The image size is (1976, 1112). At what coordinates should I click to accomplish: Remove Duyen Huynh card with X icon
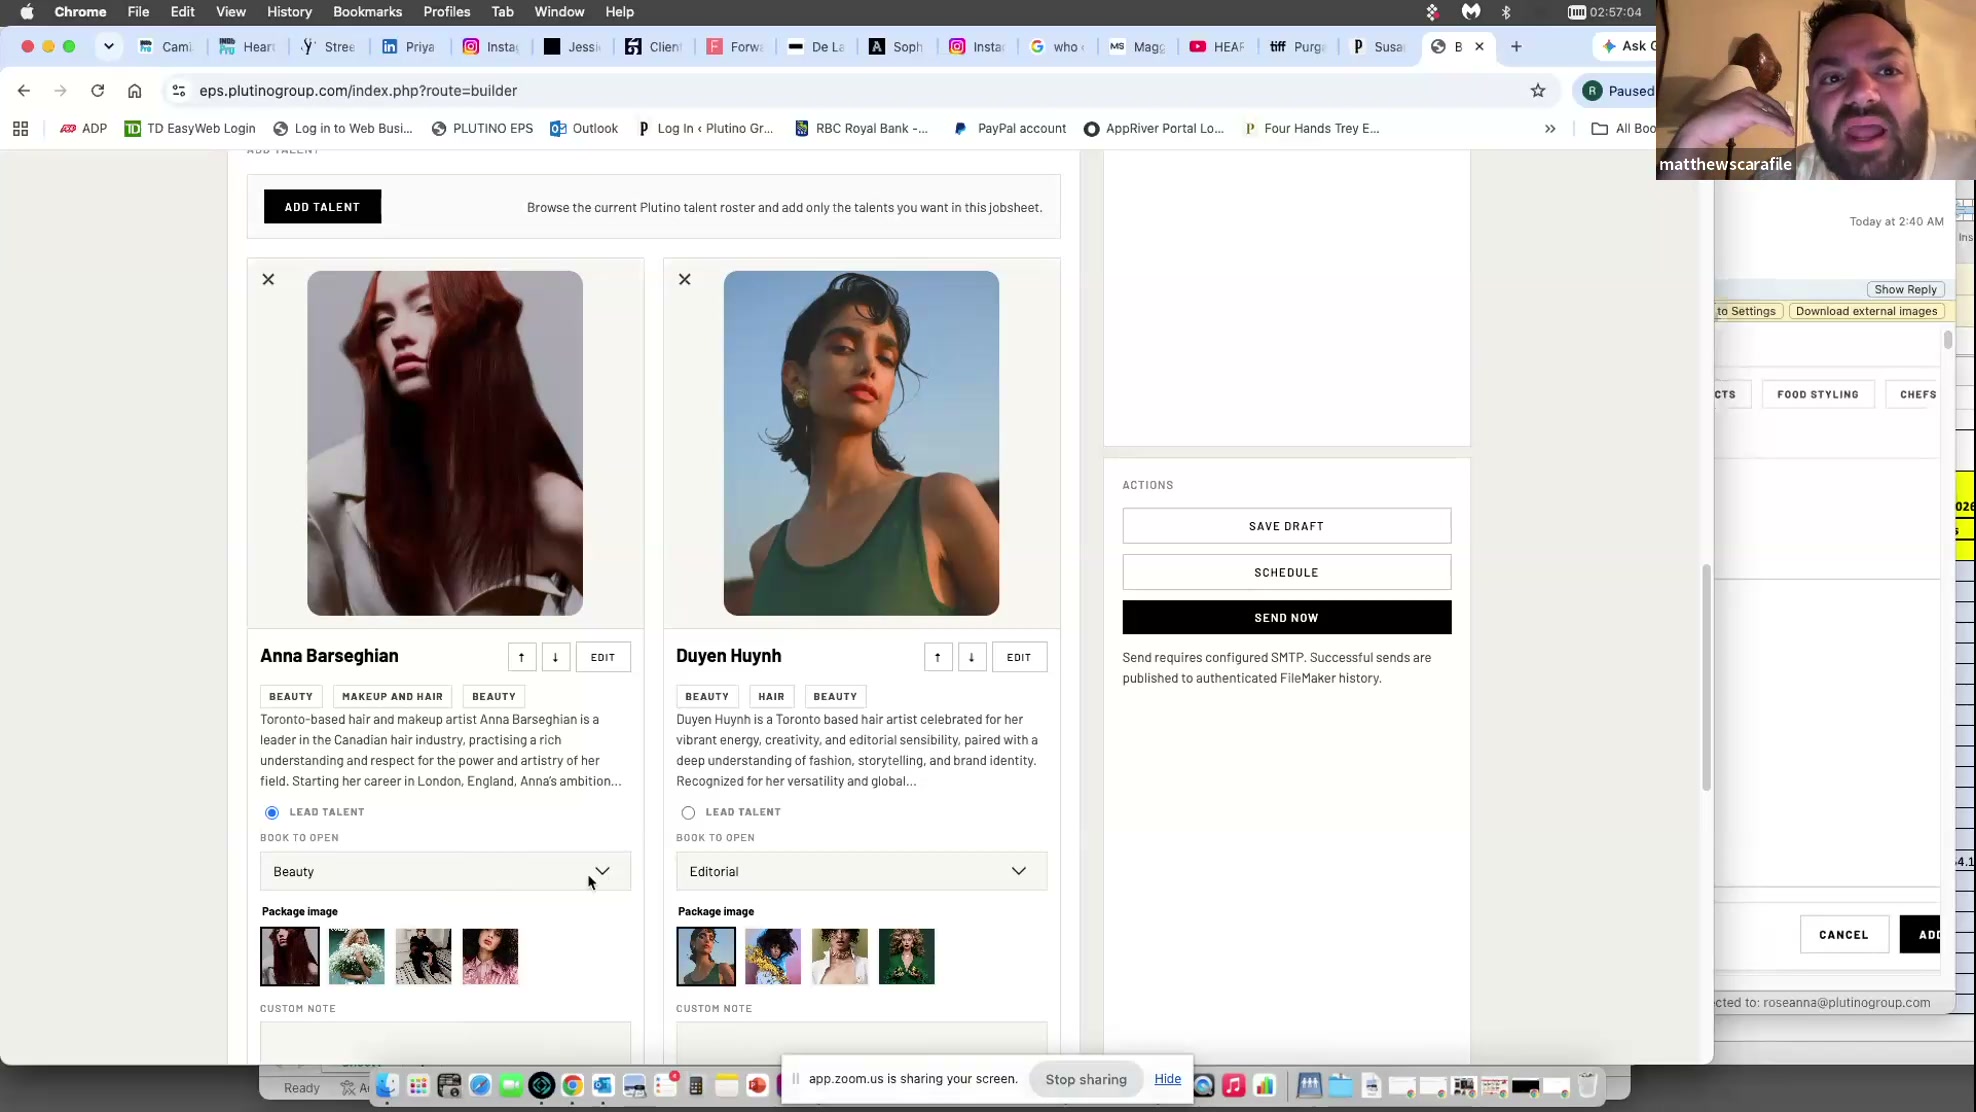point(684,279)
